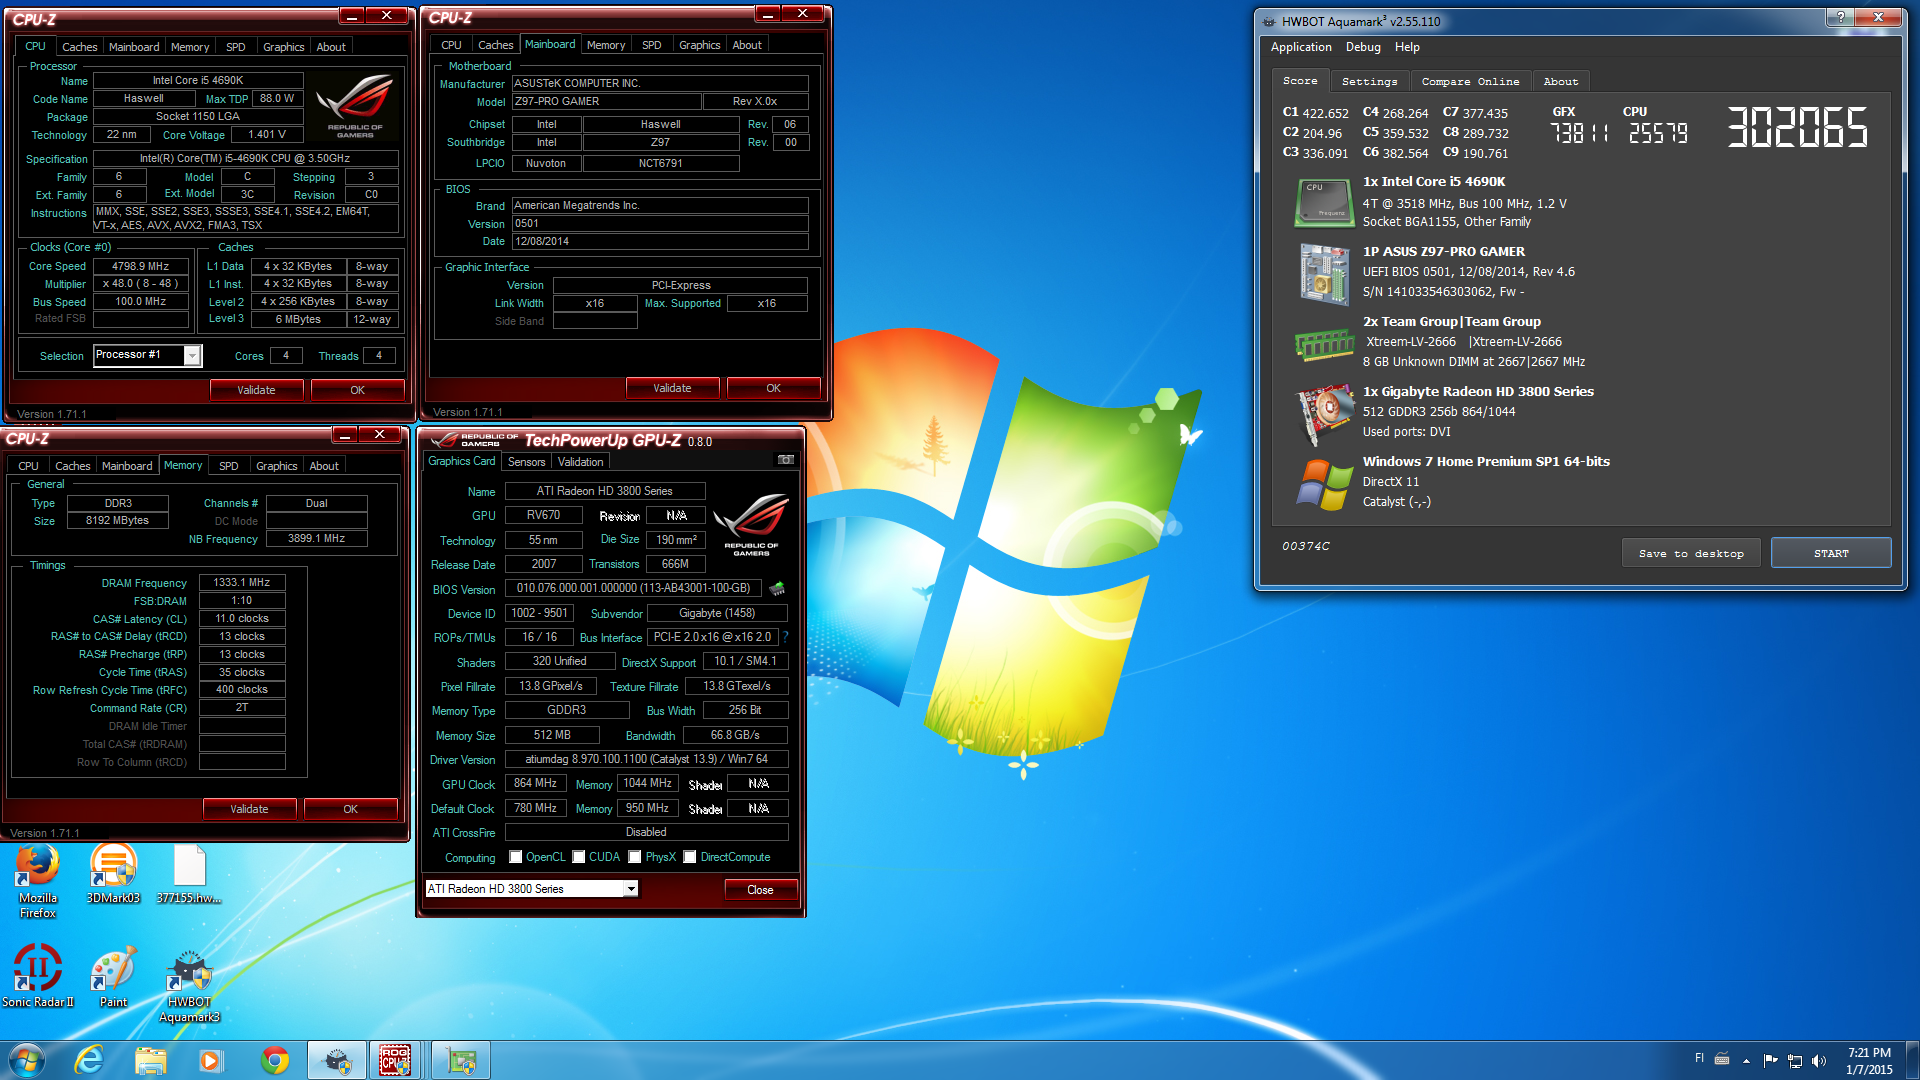Click the volume icon in system tray

1818,1060
